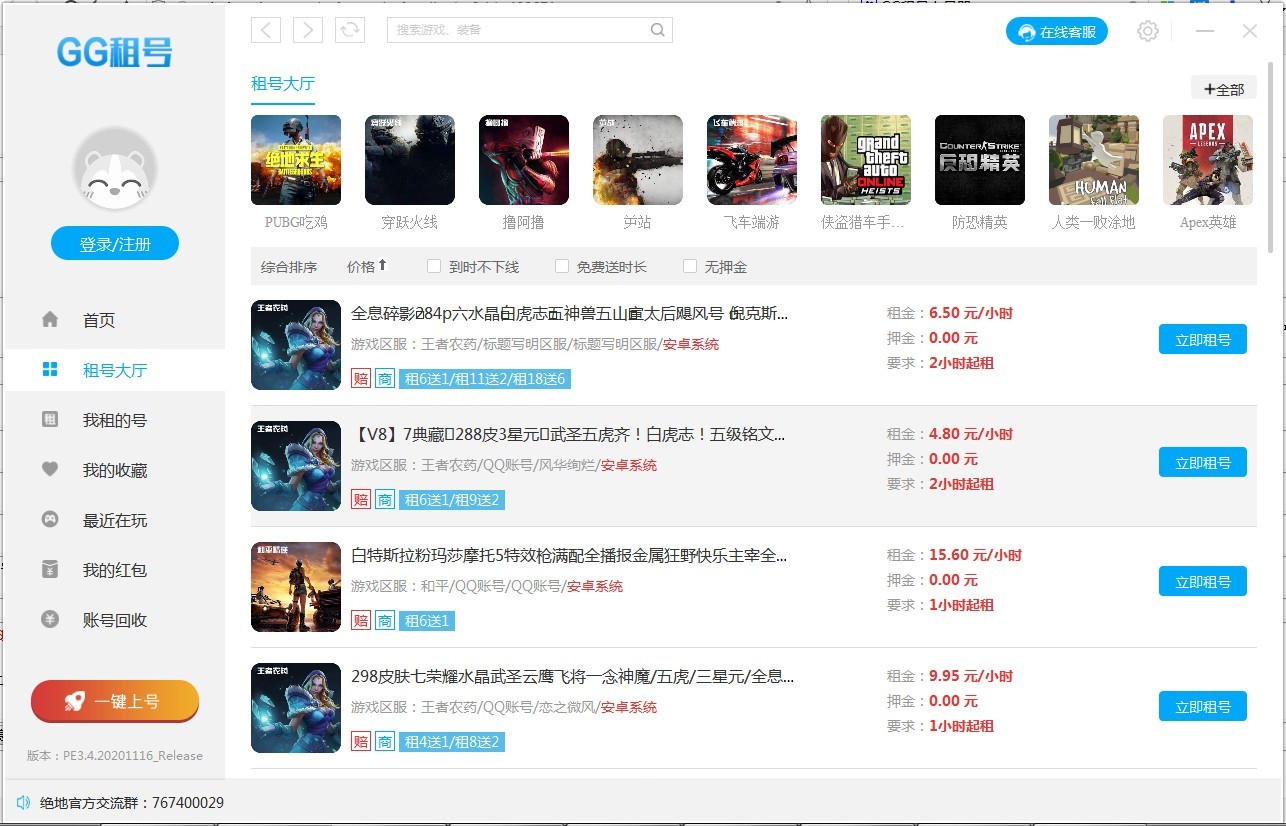Enable the 免费送时长 checkbox
Screen dimensions: 1286x826
(562, 266)
